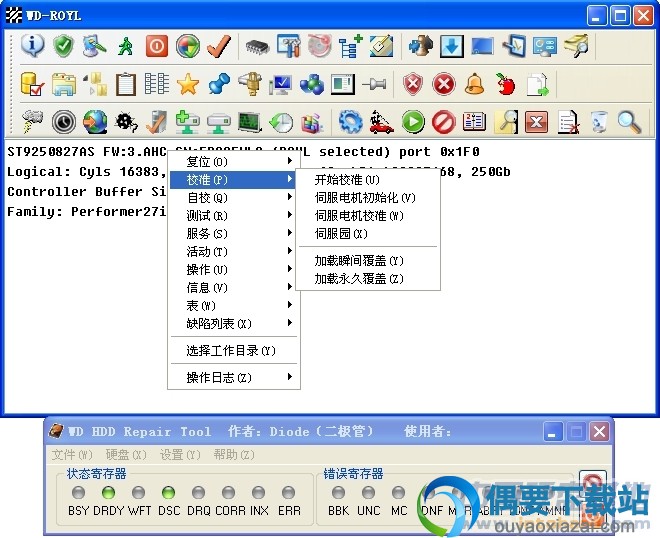Click the green DRDY status indicator light
The width and height of the screenshot is (660, 538).
[x=108, y=492]
